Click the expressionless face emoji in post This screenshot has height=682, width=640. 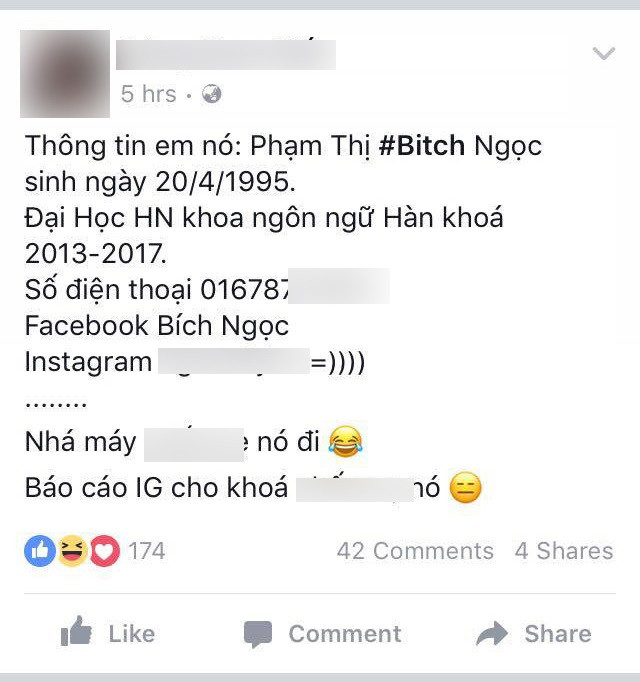pos(466,487)
